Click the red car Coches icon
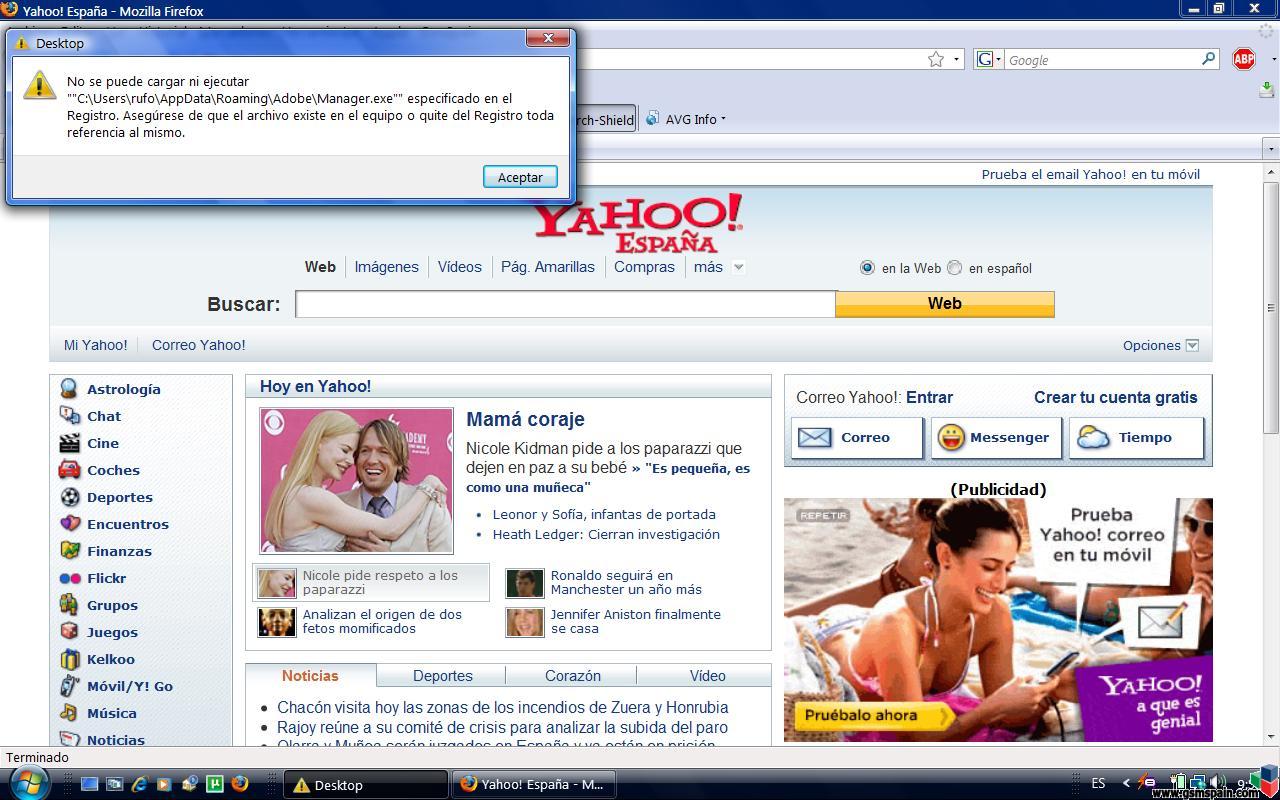This screenshot has height=800, width=1280. tap(69, 470)
